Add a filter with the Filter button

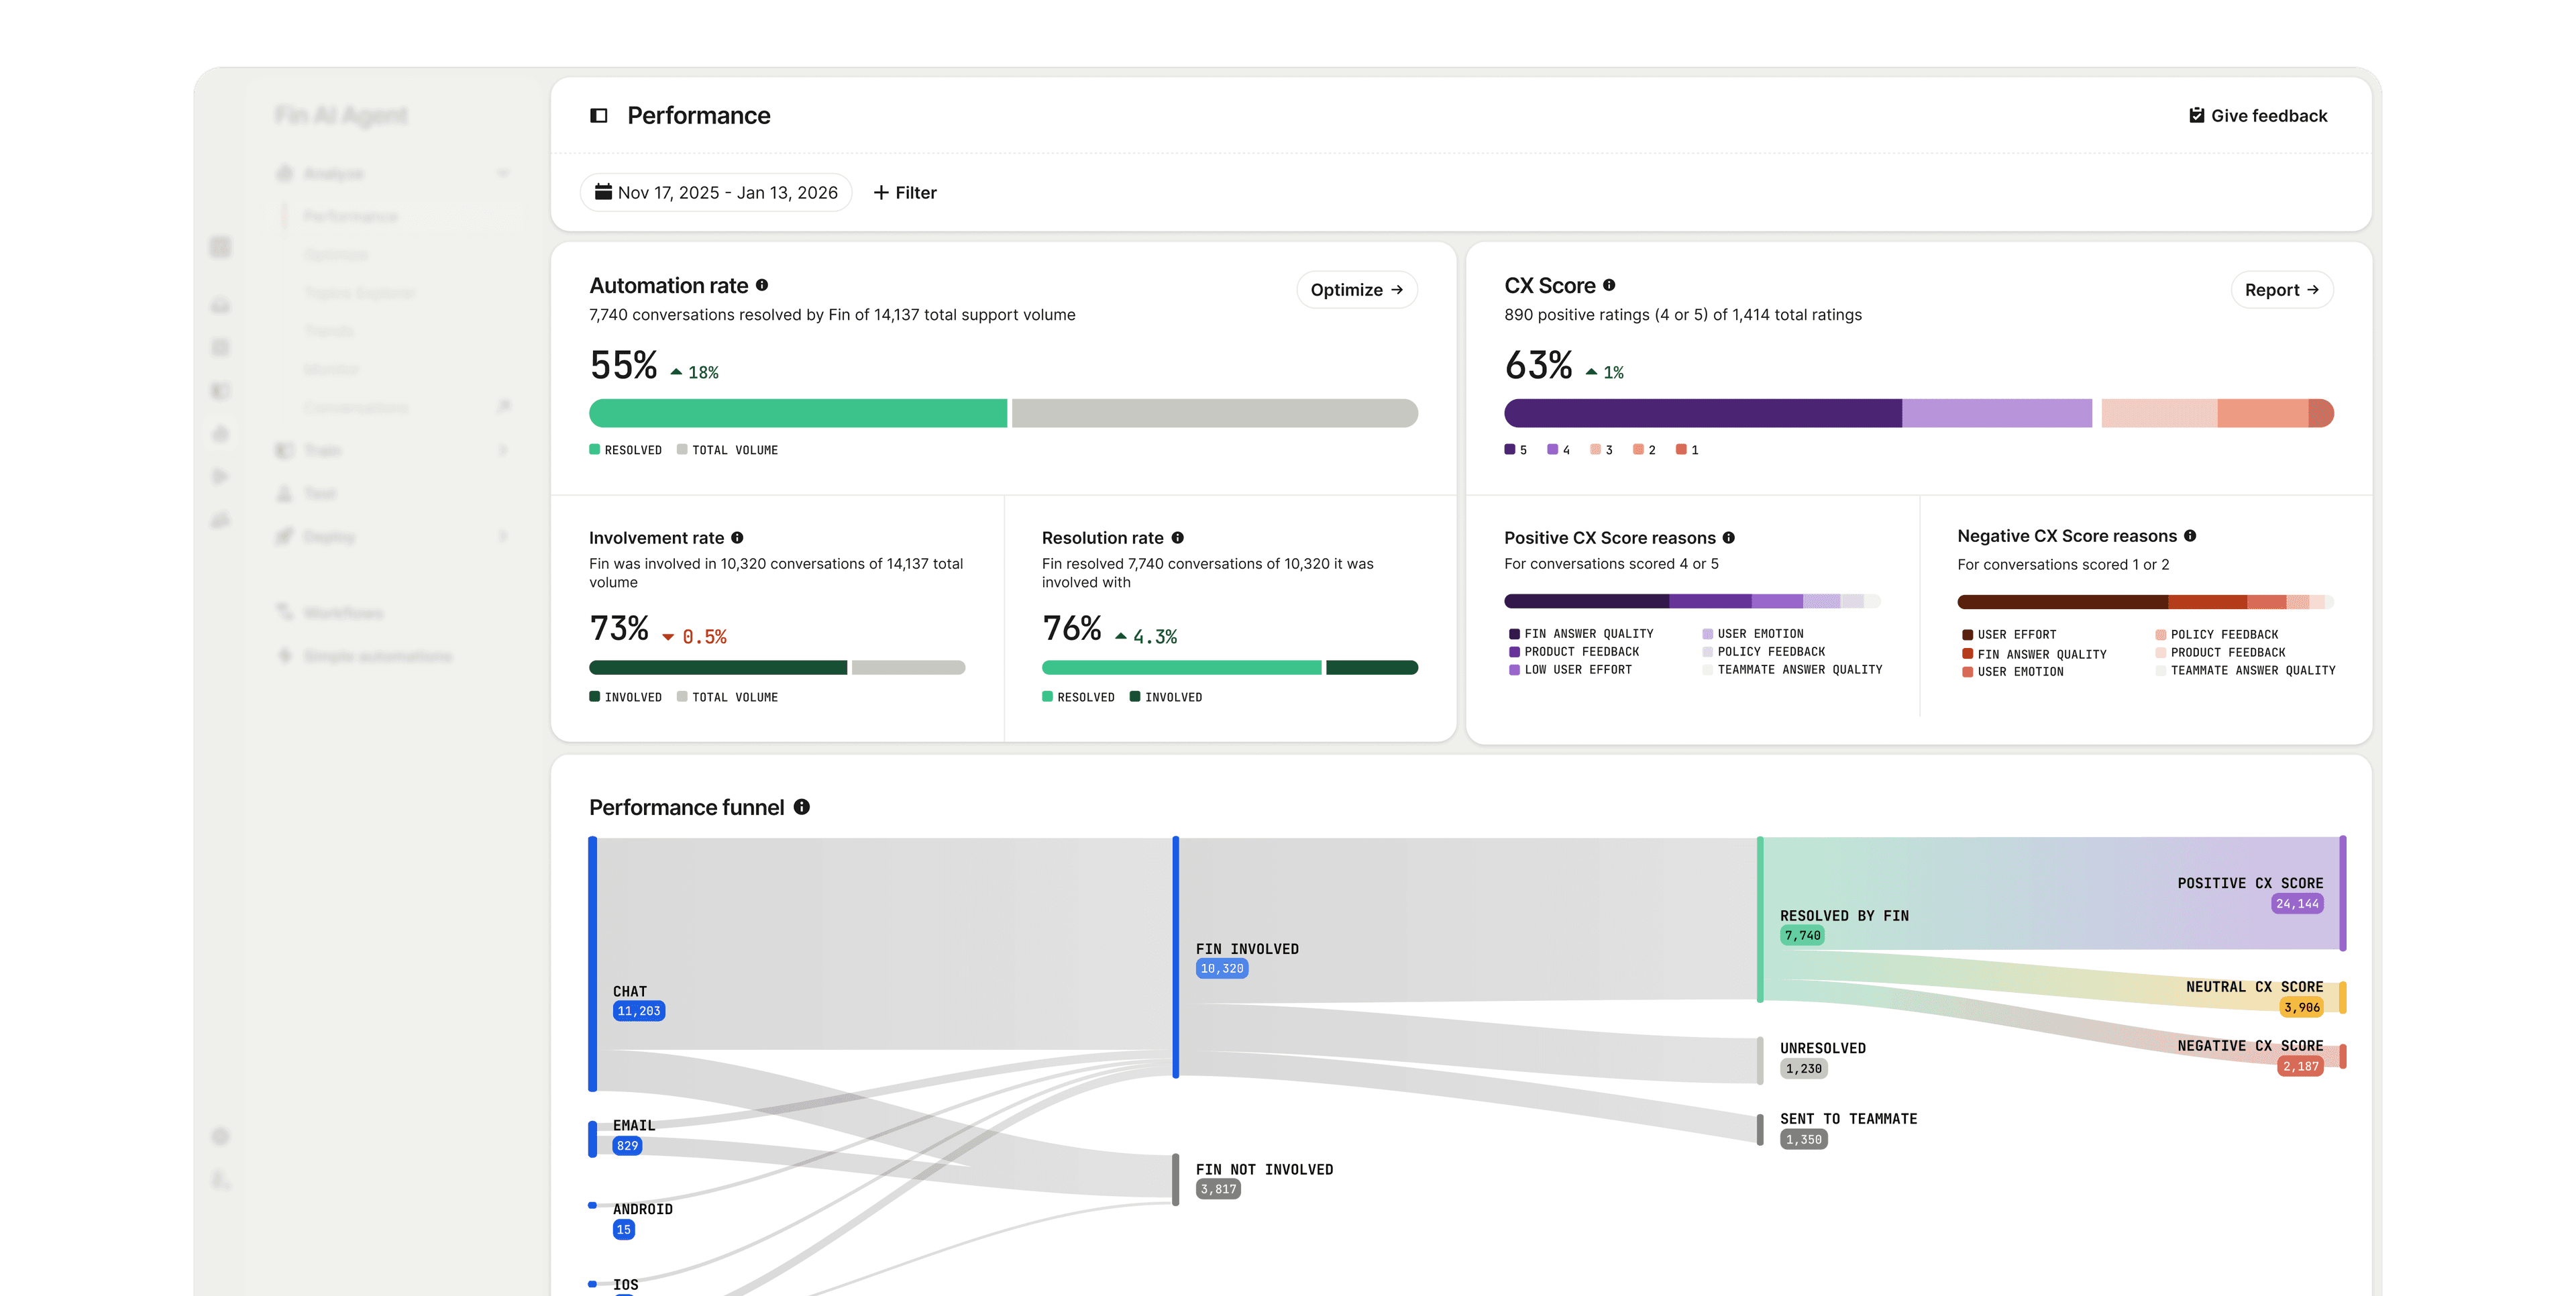[905, 192]
